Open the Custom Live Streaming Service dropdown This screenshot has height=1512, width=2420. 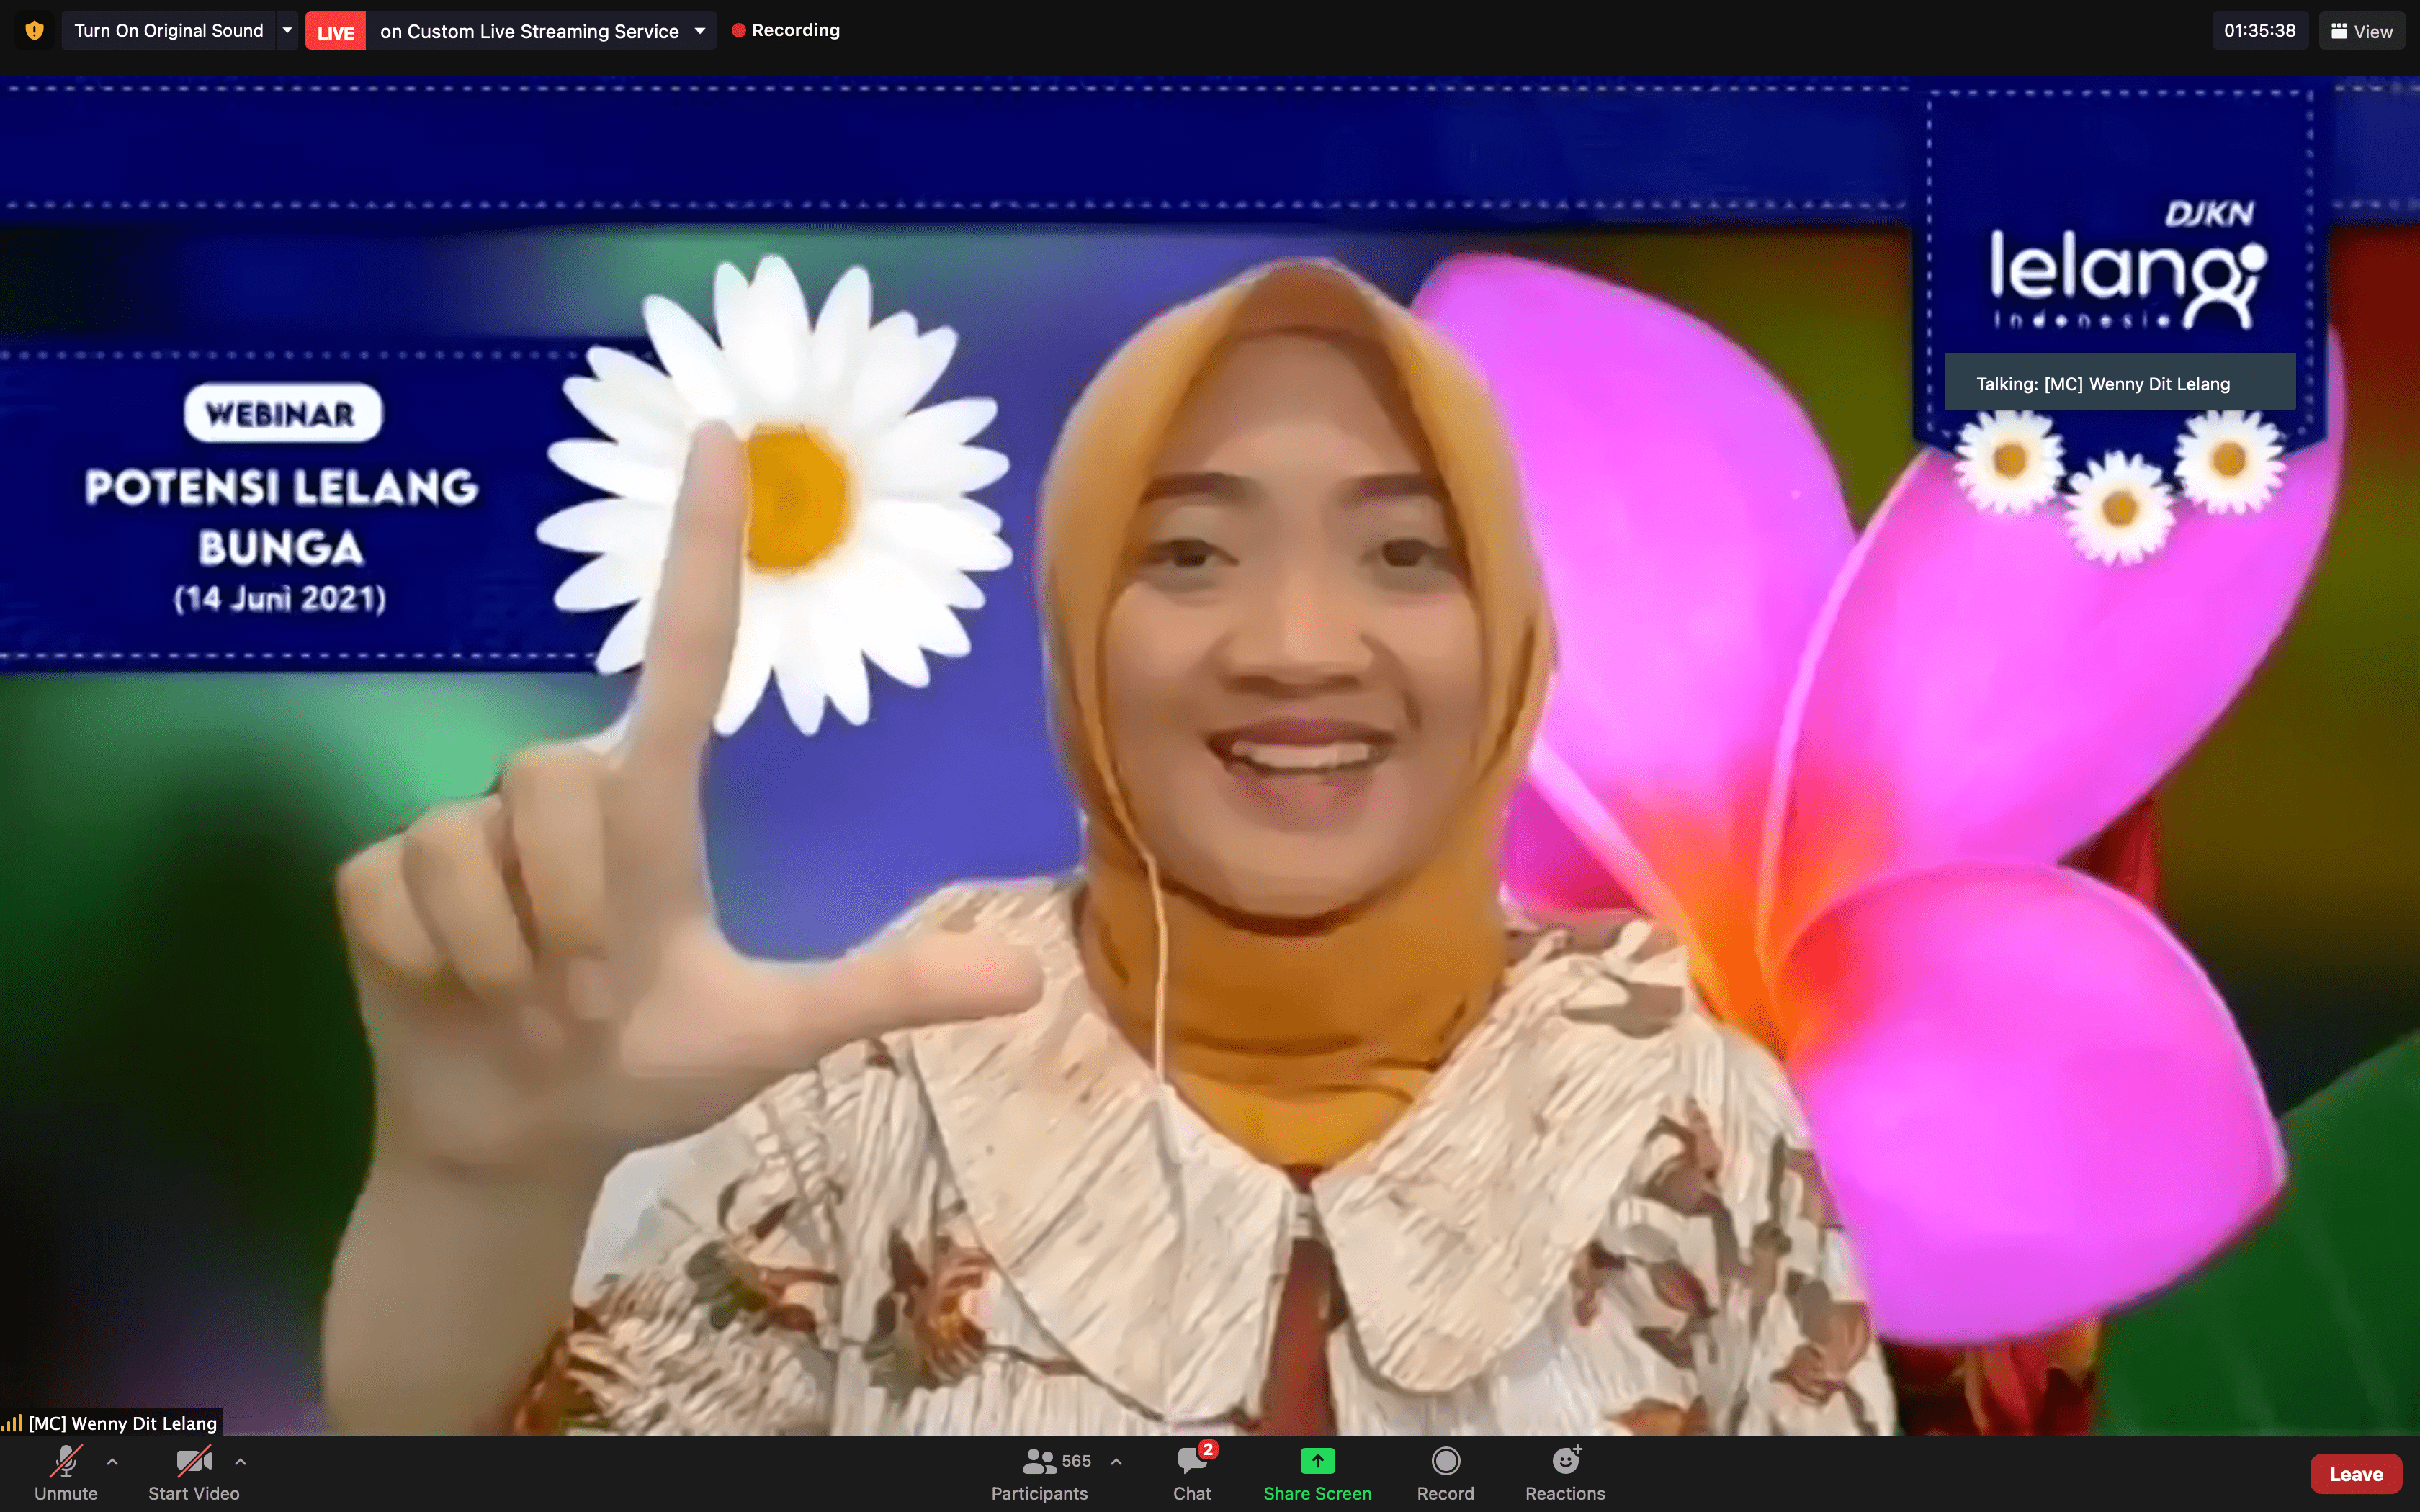point(700,31)
